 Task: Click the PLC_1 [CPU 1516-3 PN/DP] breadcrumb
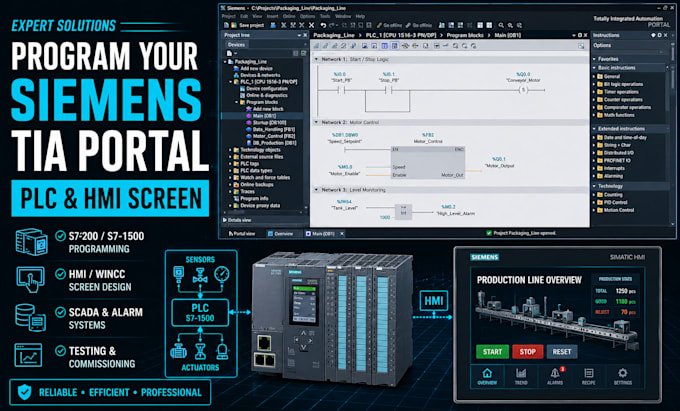403,35
